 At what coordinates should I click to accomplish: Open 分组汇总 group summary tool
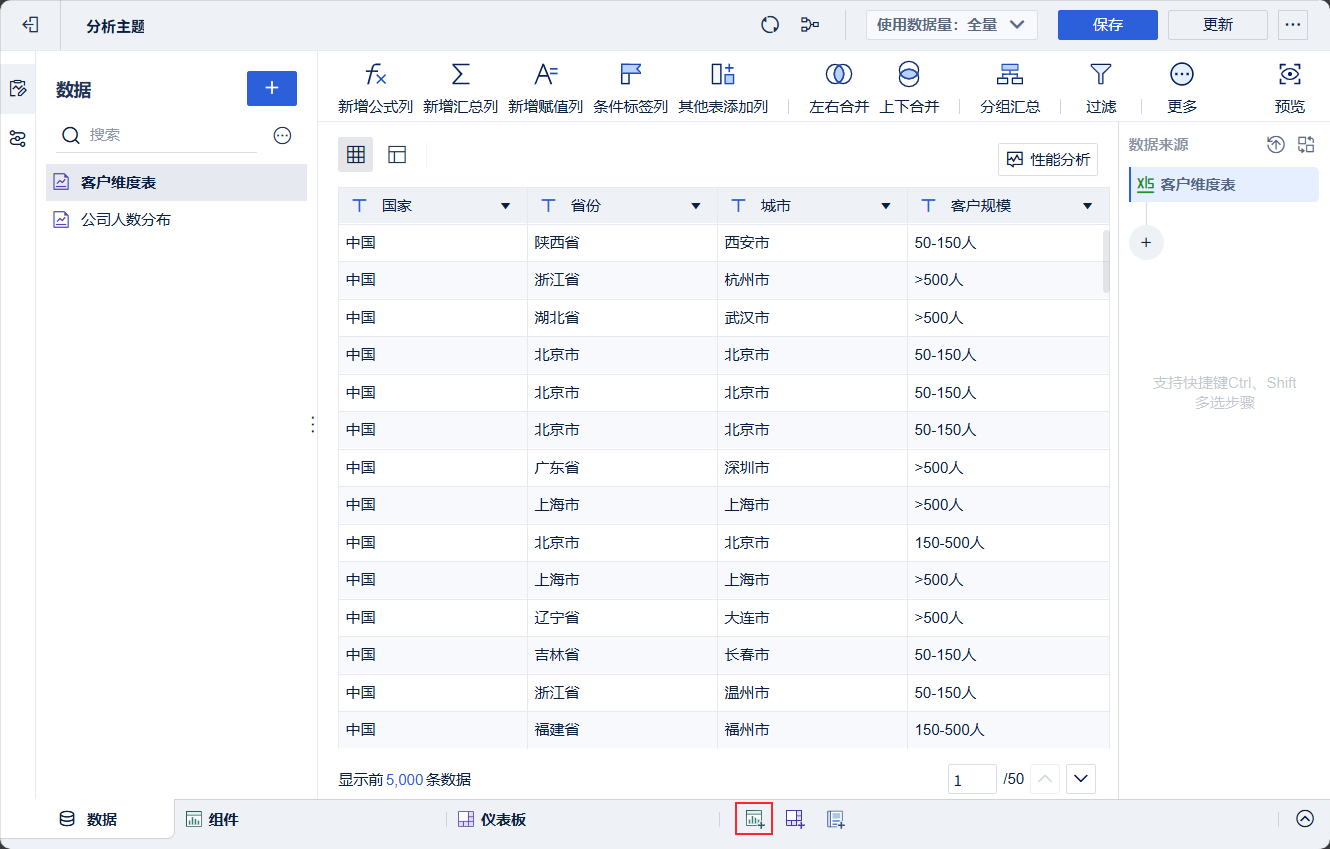(1010, 88)
